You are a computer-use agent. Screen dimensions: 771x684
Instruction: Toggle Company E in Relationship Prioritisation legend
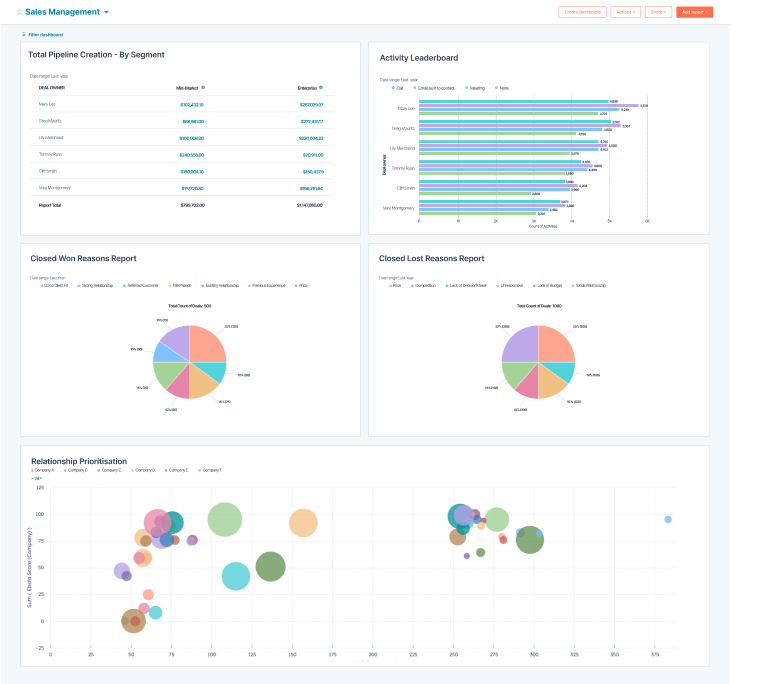[x=176, y=470]
